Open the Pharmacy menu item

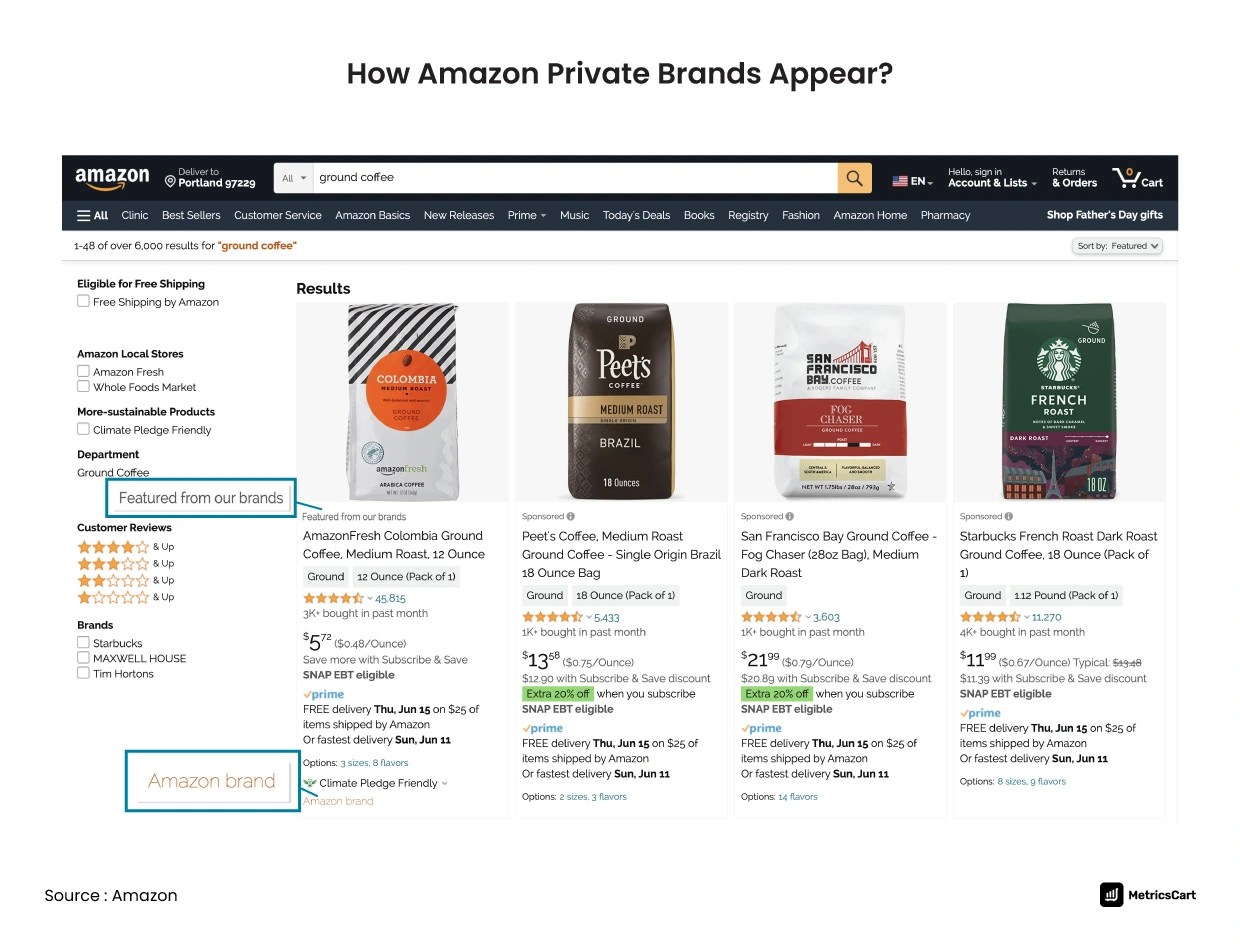click(944, 215)
